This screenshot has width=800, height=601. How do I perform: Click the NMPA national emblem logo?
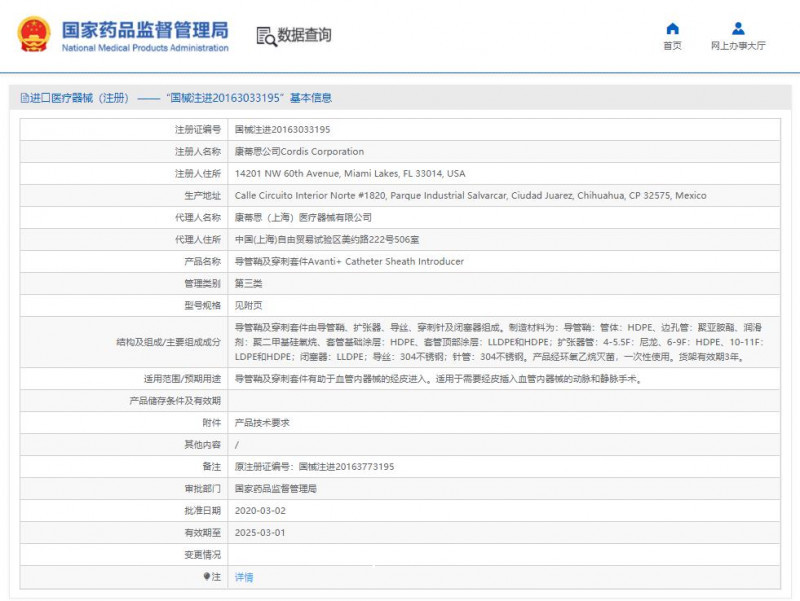(32, 35)
